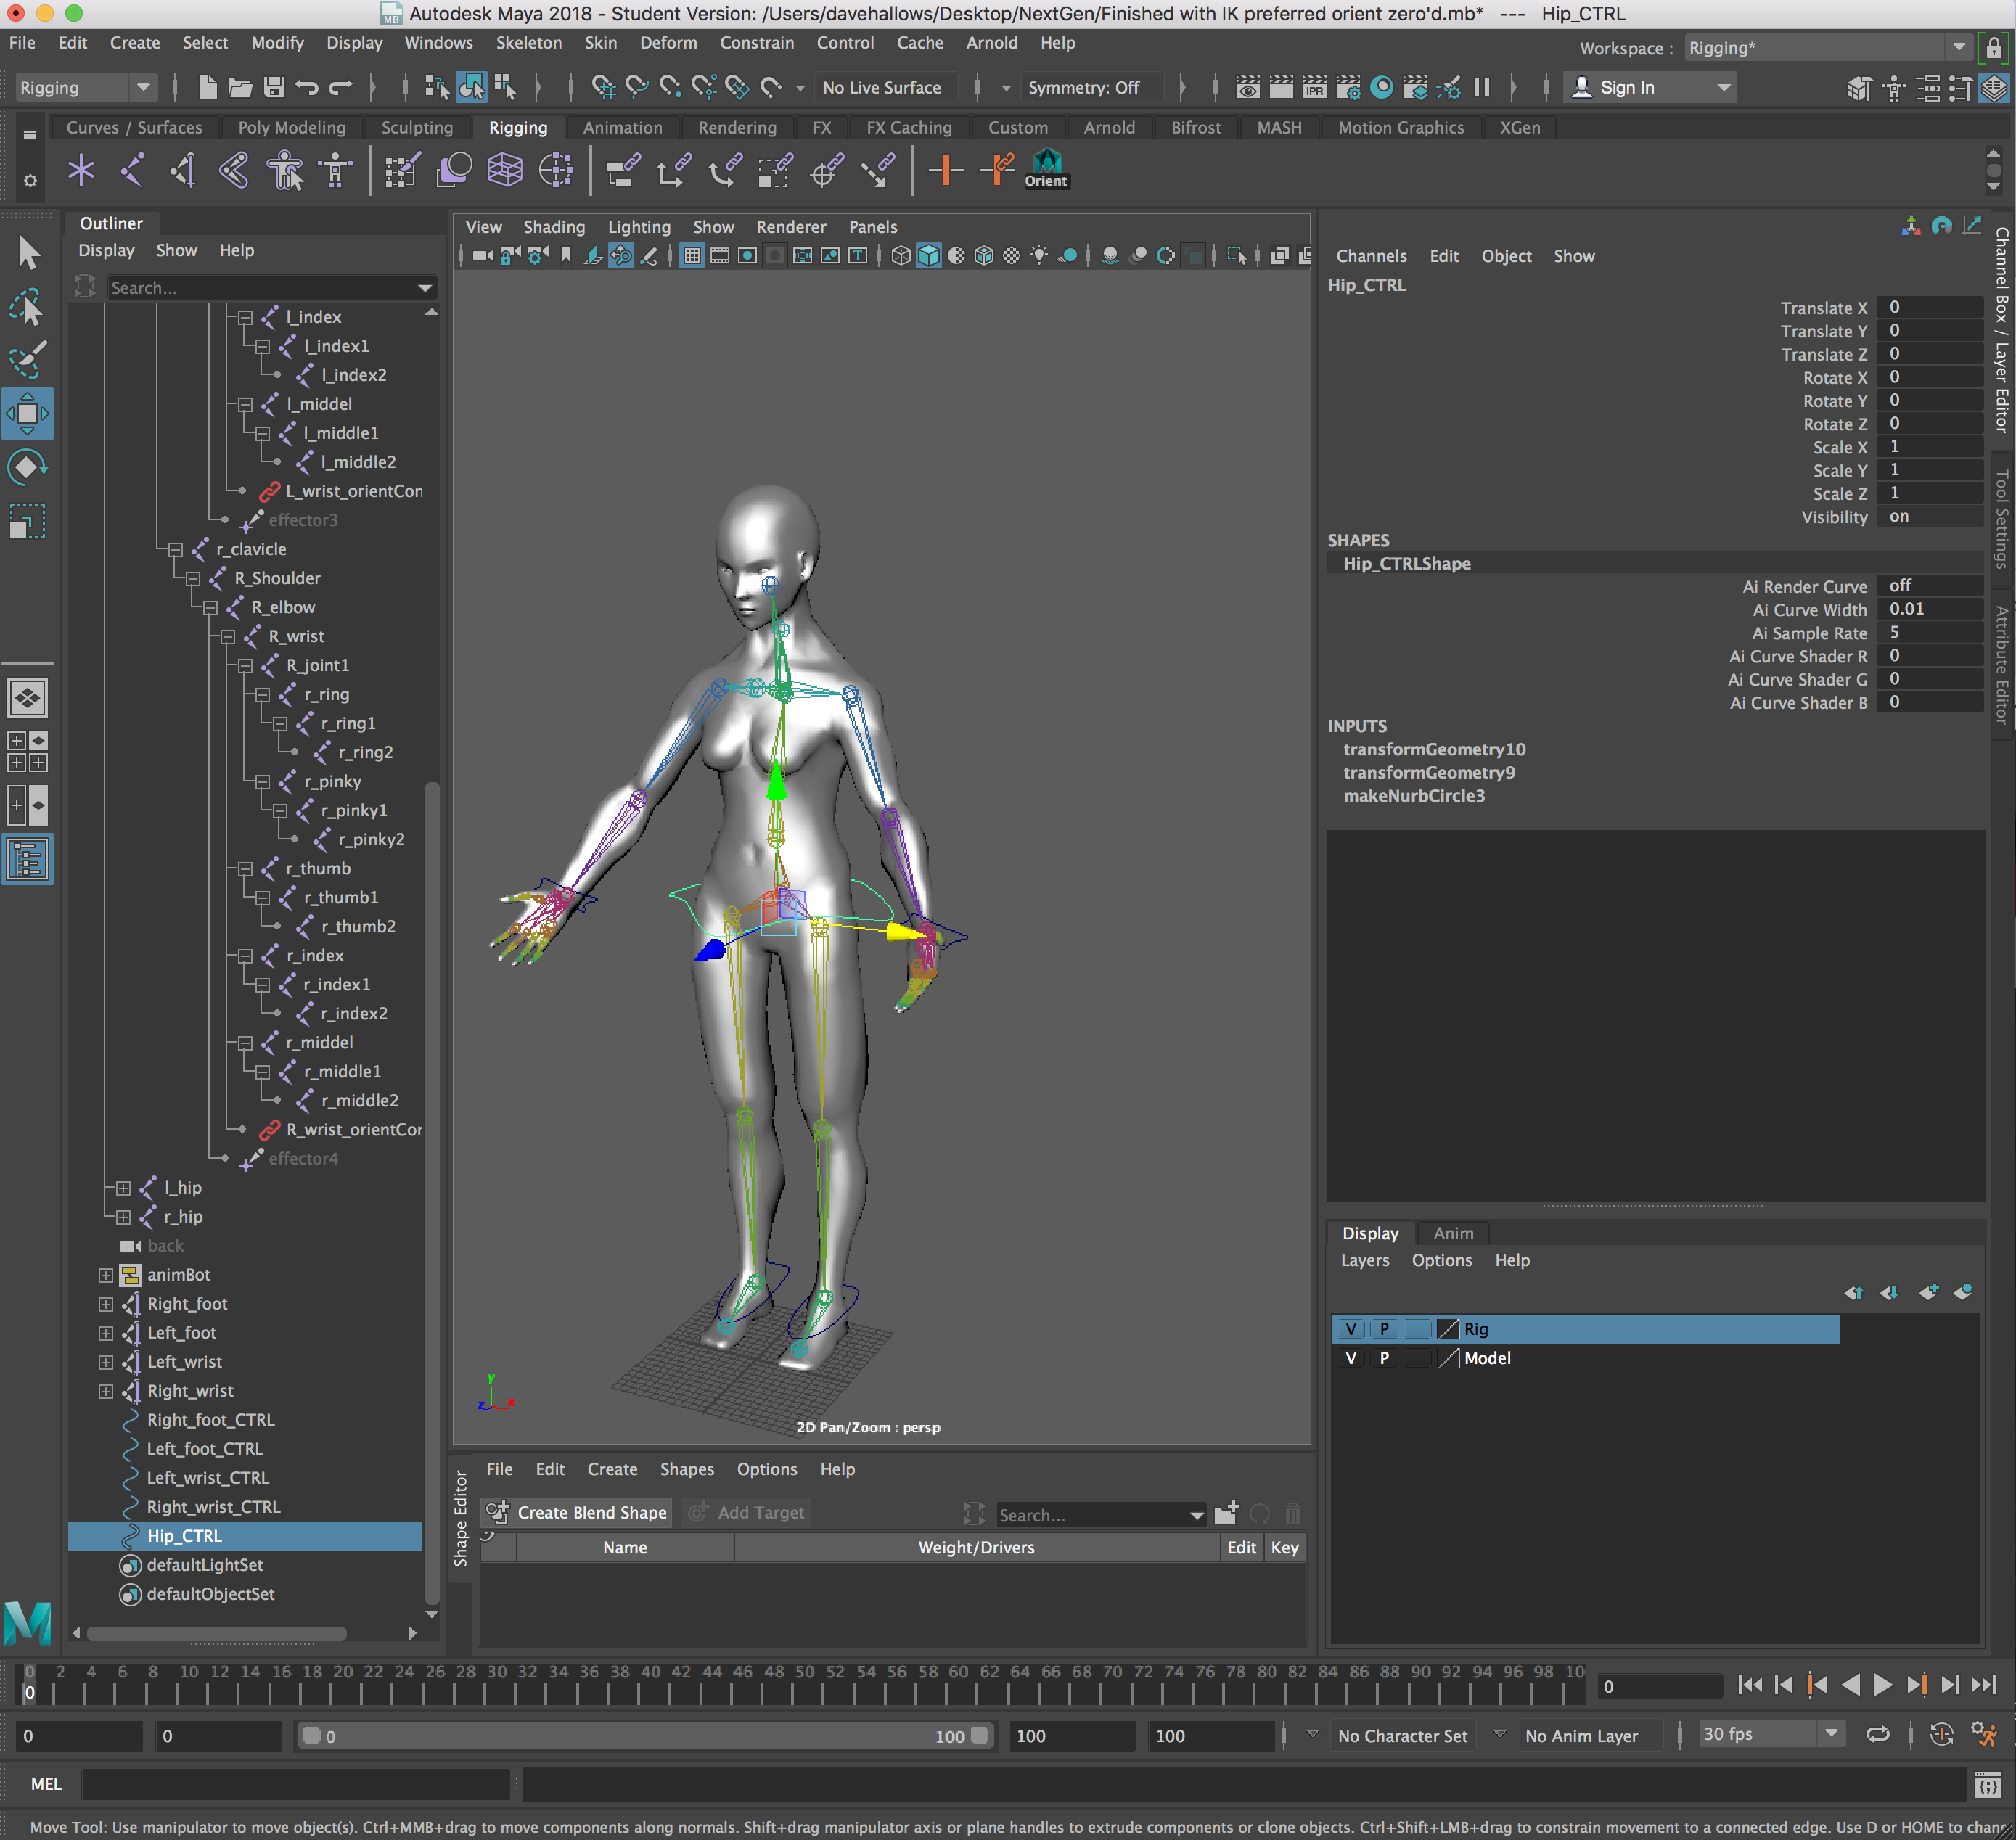Step back one frame button
Viewport: 2016px width, 1840px height.
click(1783, 1686)
